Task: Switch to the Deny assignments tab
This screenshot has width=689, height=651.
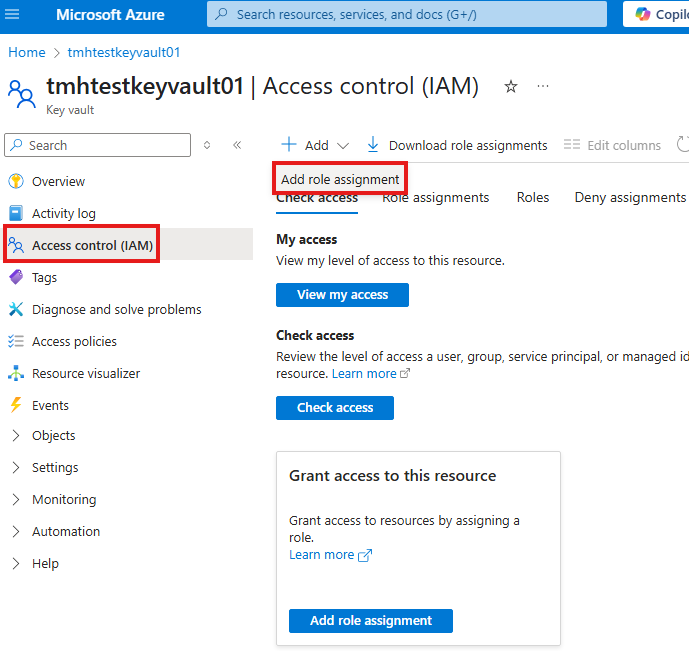Action: tap(631, 198)
